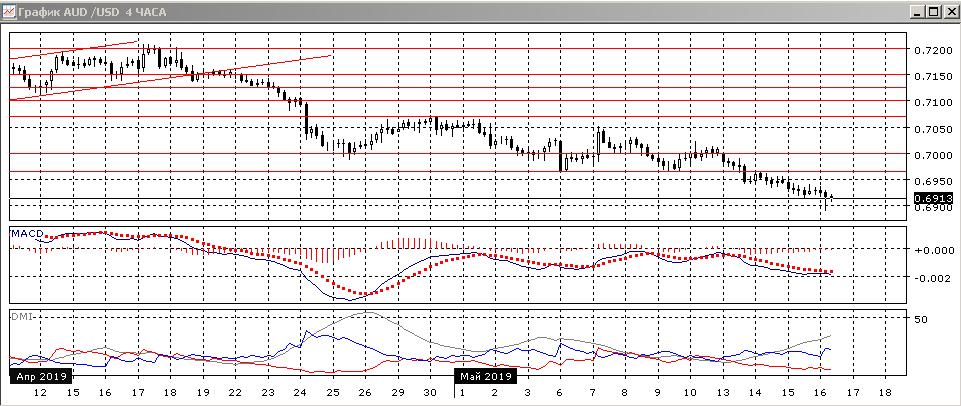Click the 0.7100 price axis label
The height and width of the screenshot is (406, 961).
click(x=933, y=102)
